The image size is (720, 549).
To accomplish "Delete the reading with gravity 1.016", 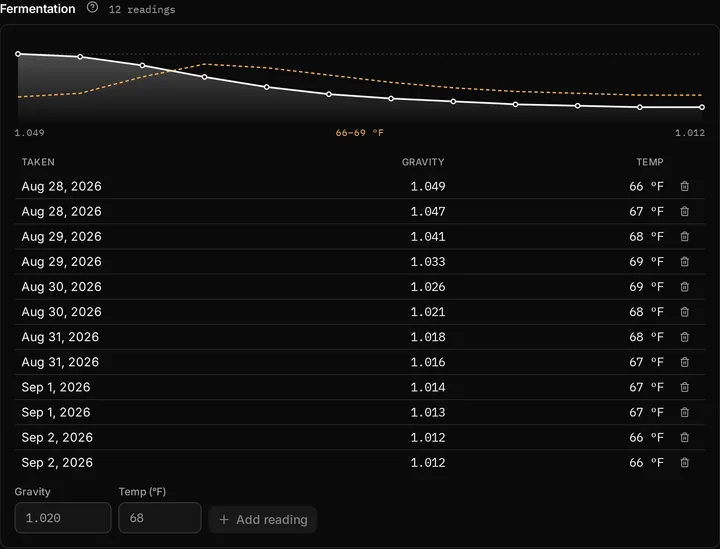I will (684, 362).
